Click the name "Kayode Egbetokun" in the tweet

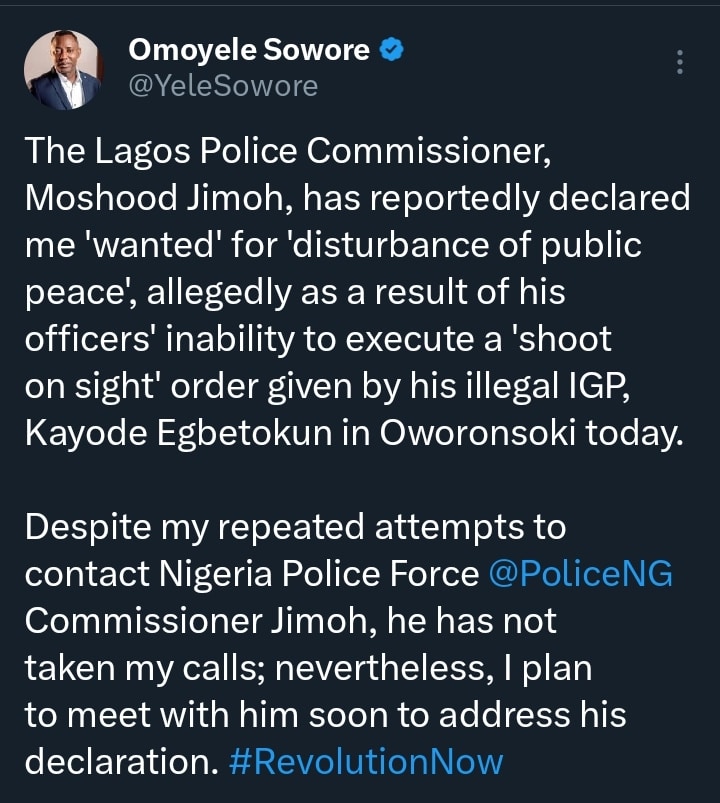tap(157, 432)
